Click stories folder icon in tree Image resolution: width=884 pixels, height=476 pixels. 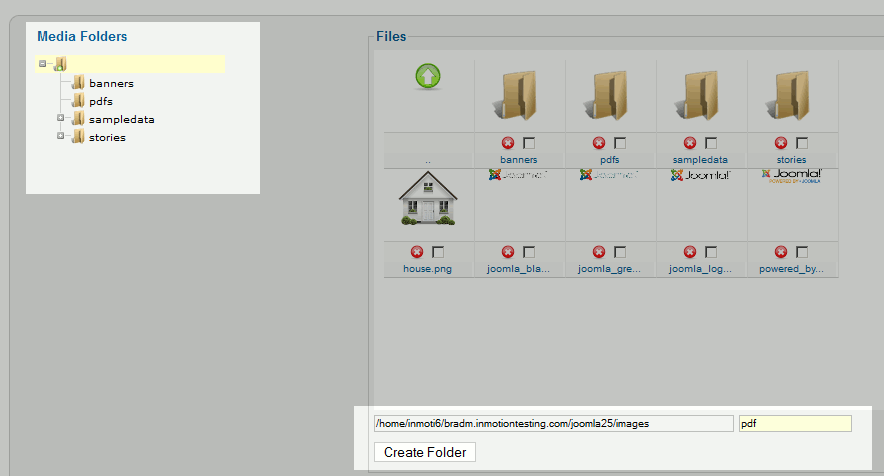coord(78,137)
